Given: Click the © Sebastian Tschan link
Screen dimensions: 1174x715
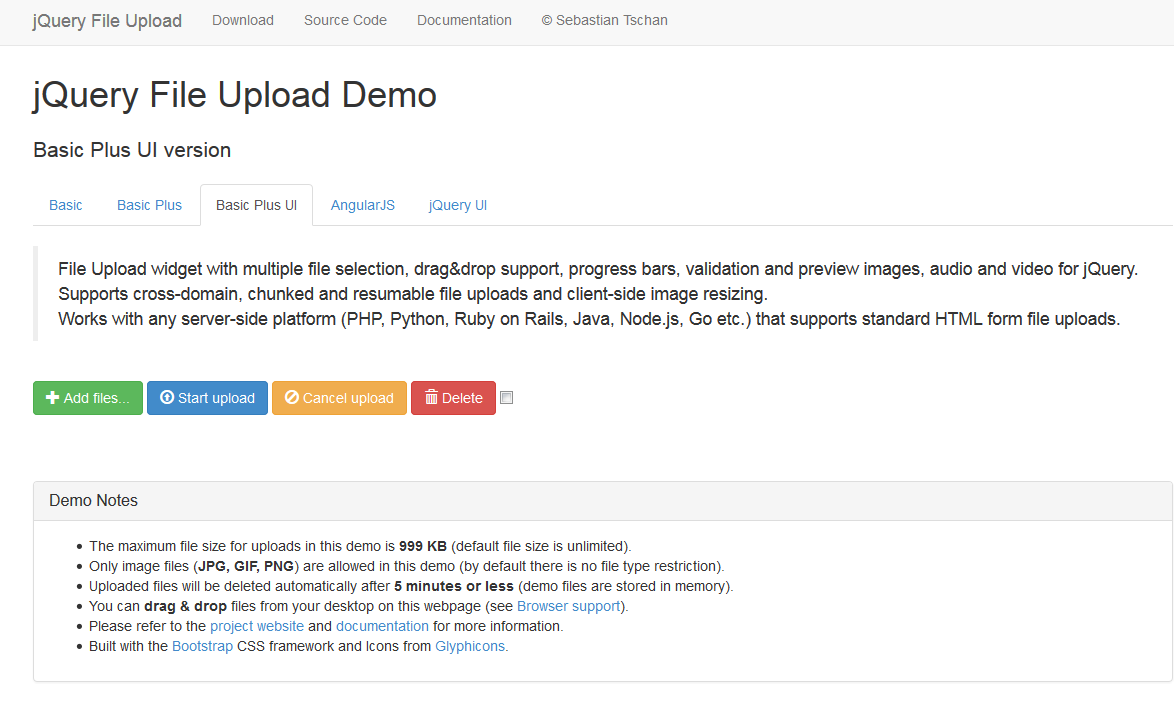Looking at the screenshot, I should pyautogui.click(x=604, y=20).
